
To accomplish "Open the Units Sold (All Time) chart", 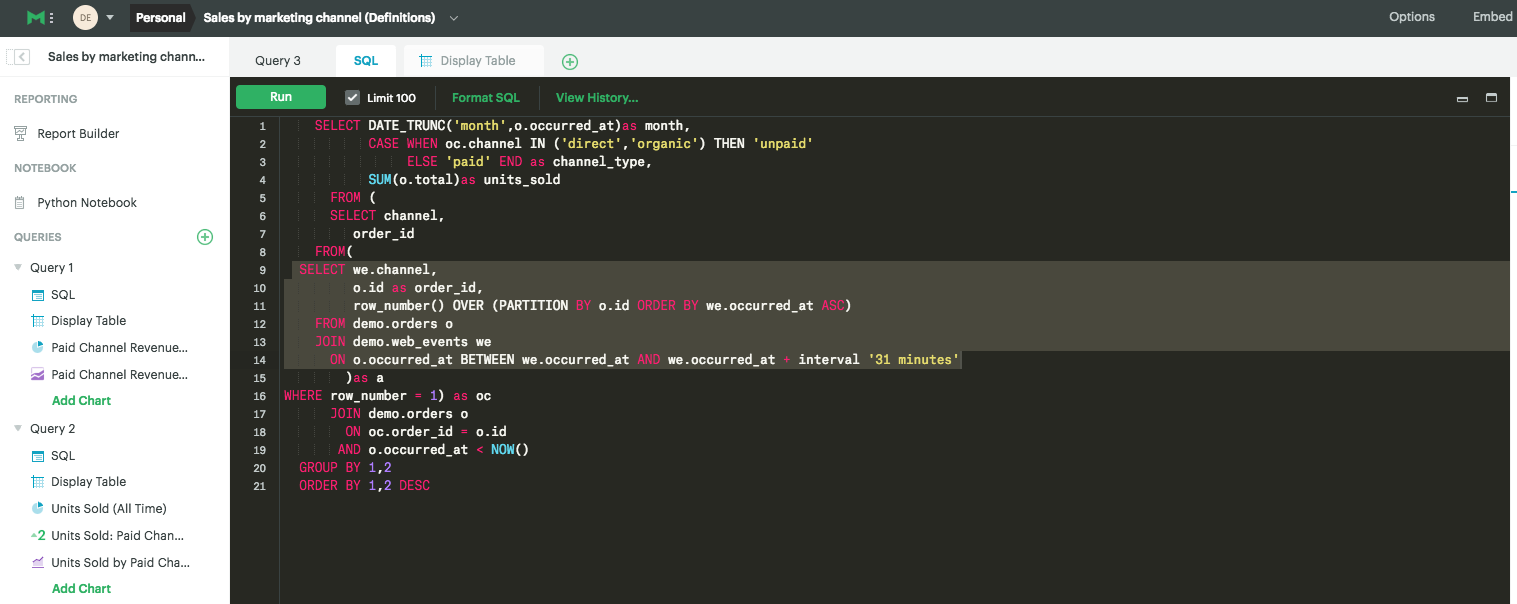I will [109, 509].
